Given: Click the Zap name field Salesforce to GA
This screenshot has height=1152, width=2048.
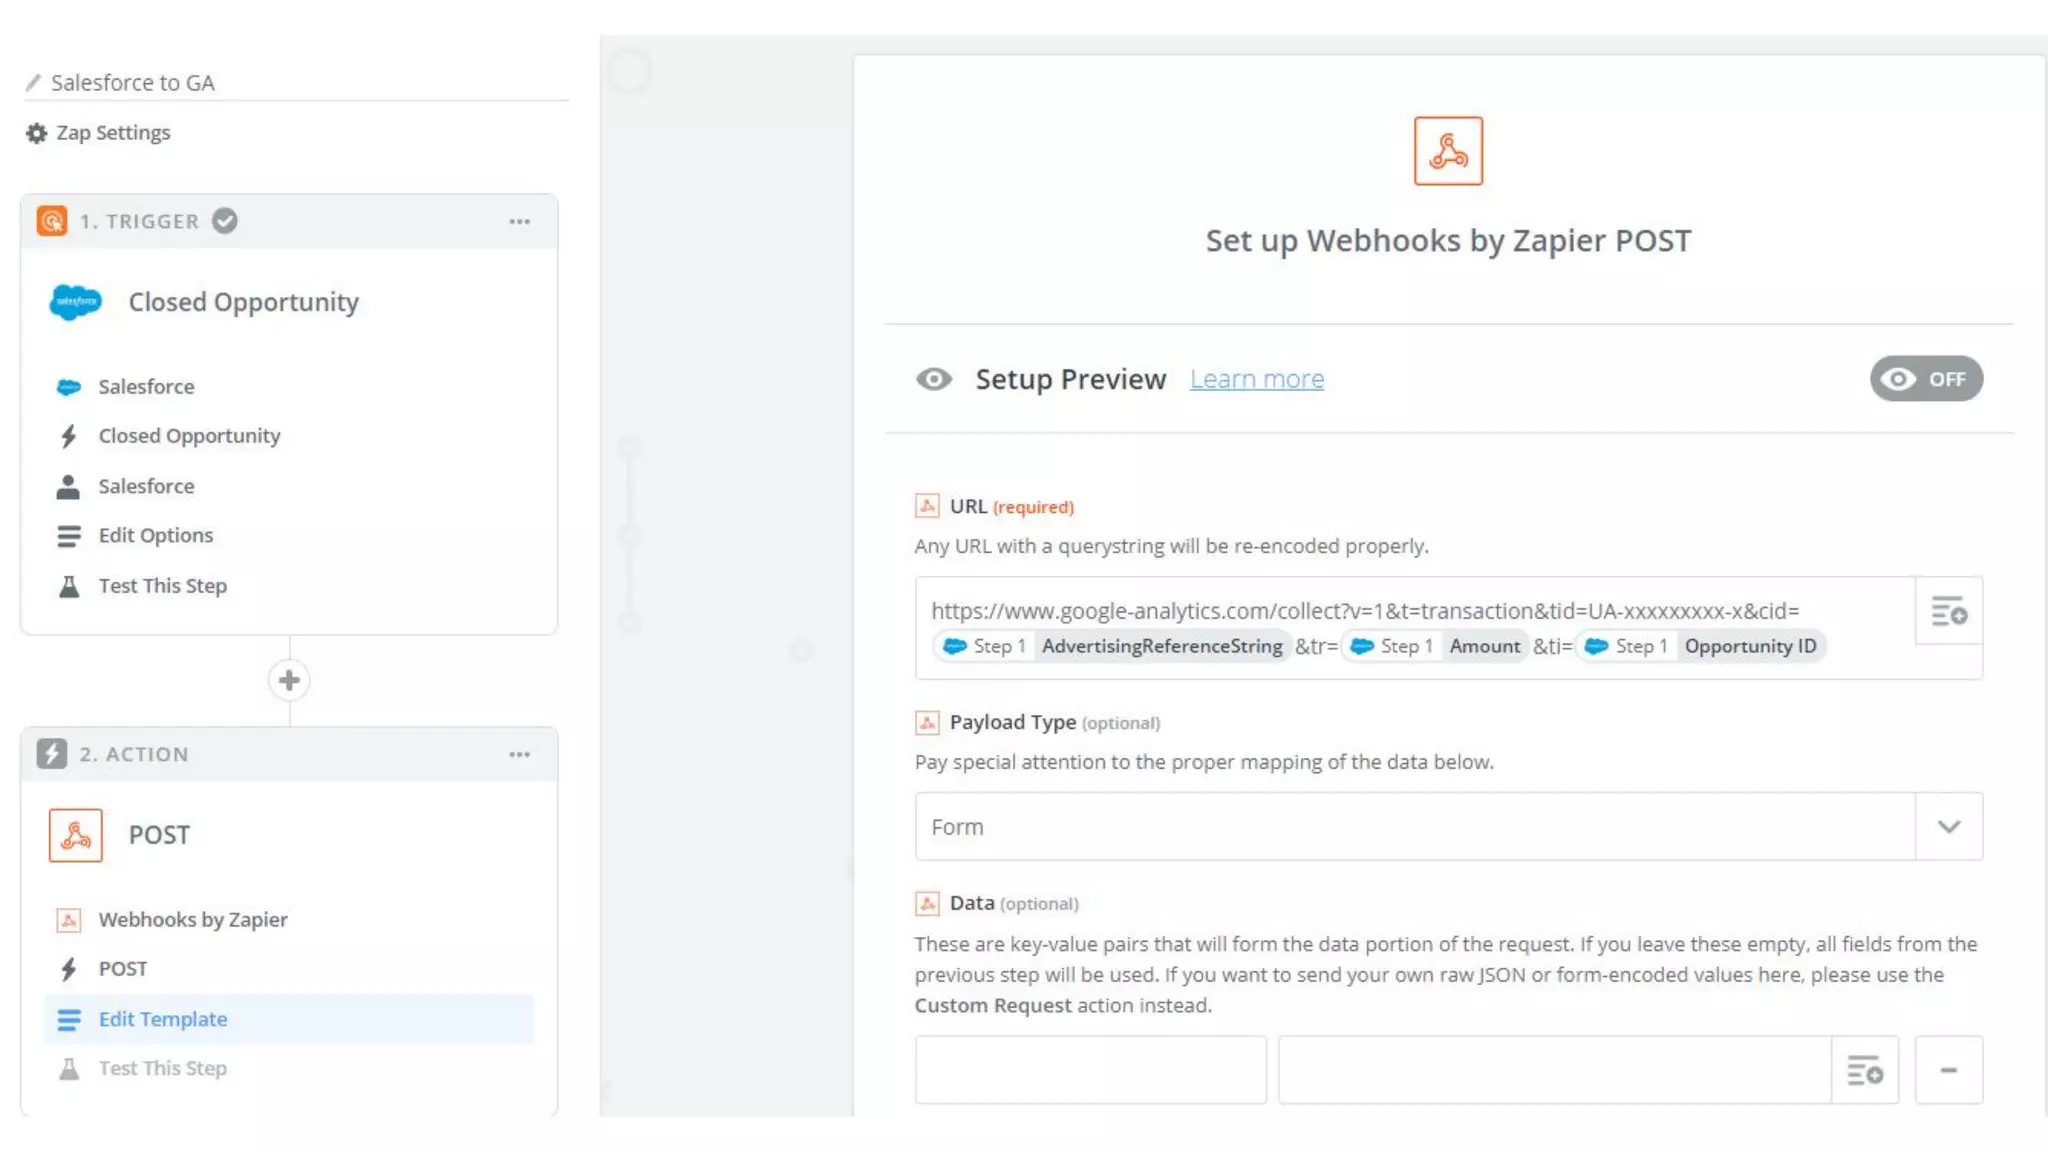Looking at the screenshot, I should click(133, 83).
